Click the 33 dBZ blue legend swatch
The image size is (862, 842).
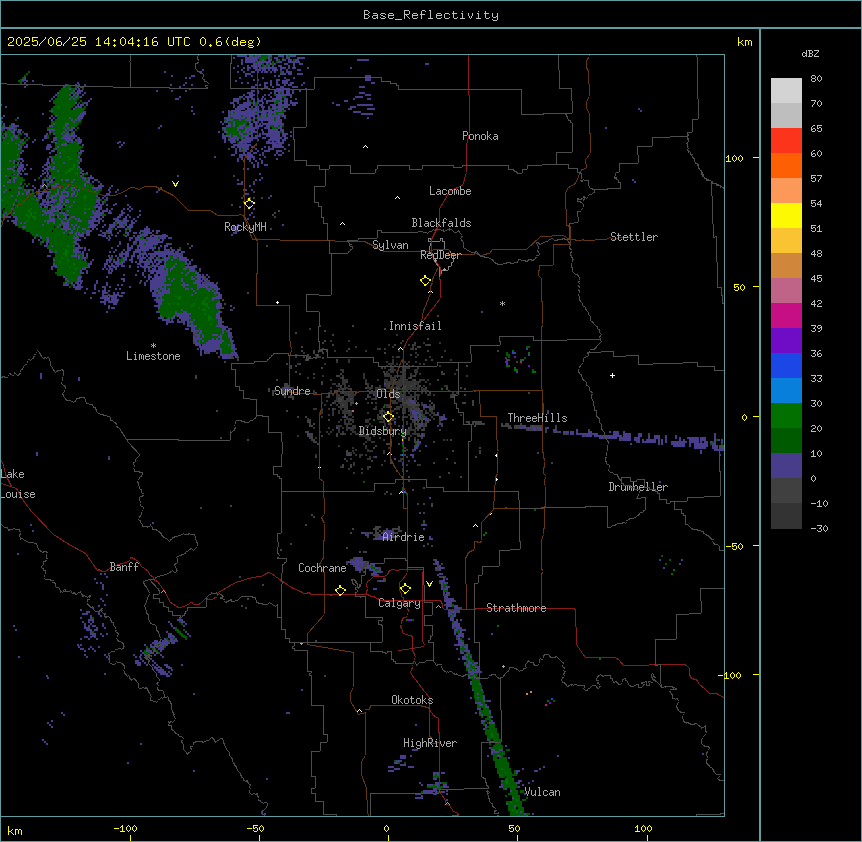tap(786, 365)
